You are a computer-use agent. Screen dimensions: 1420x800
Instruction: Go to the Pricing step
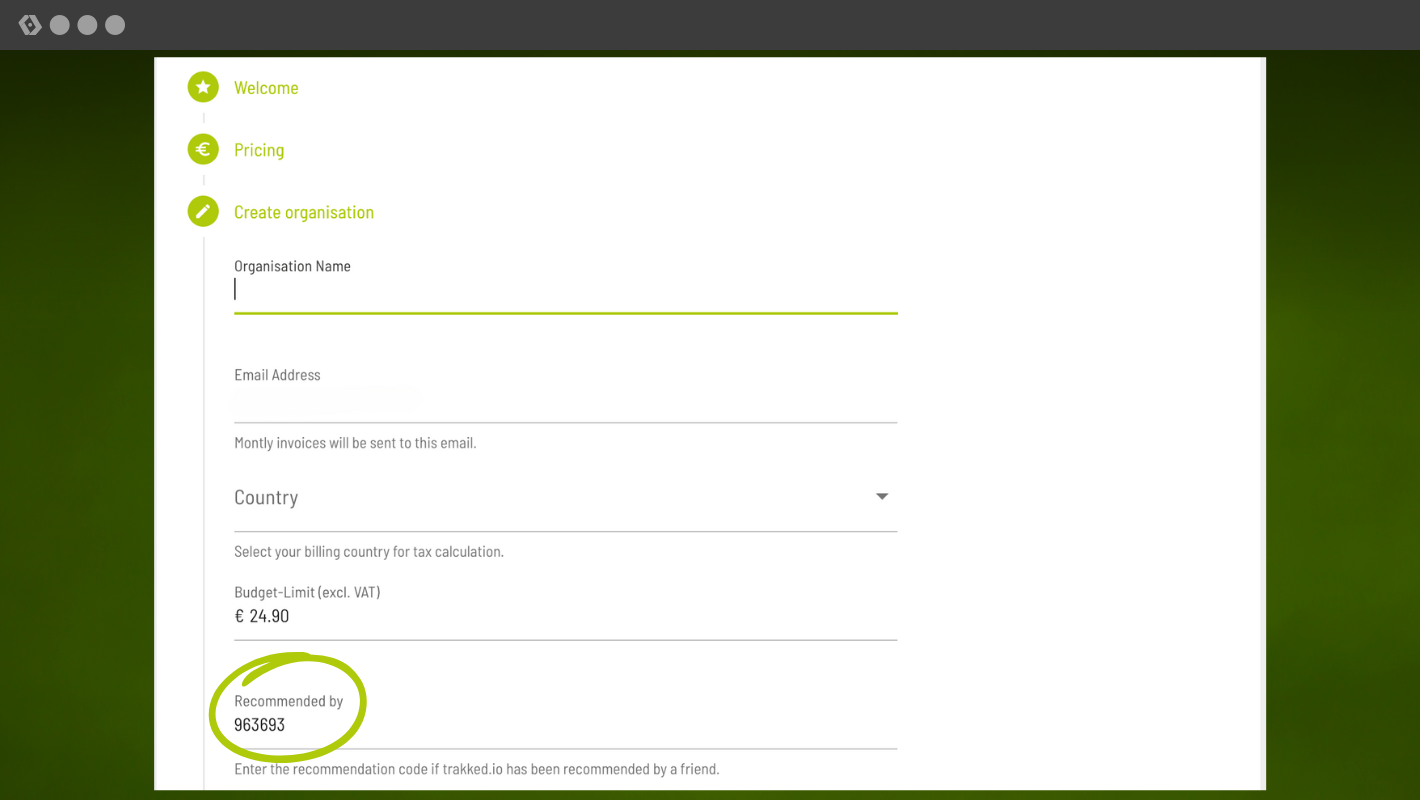pos(259,150)
